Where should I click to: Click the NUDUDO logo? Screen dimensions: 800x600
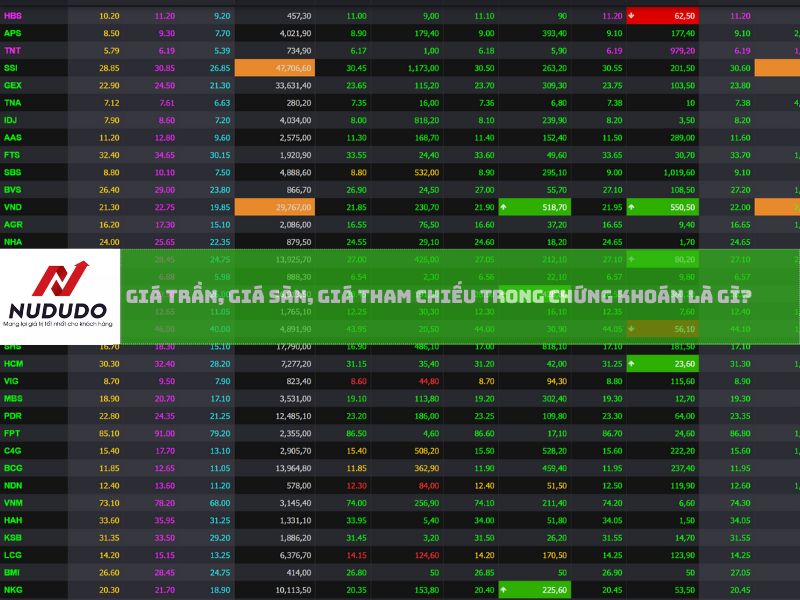[x=60, y=296]
